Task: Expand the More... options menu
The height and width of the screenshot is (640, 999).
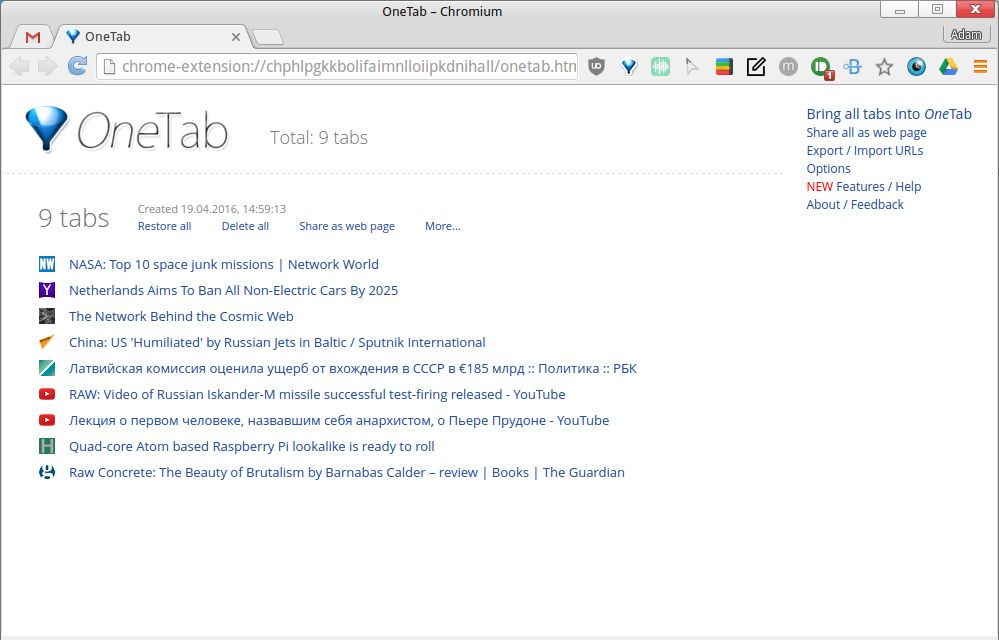Action: 443,226
